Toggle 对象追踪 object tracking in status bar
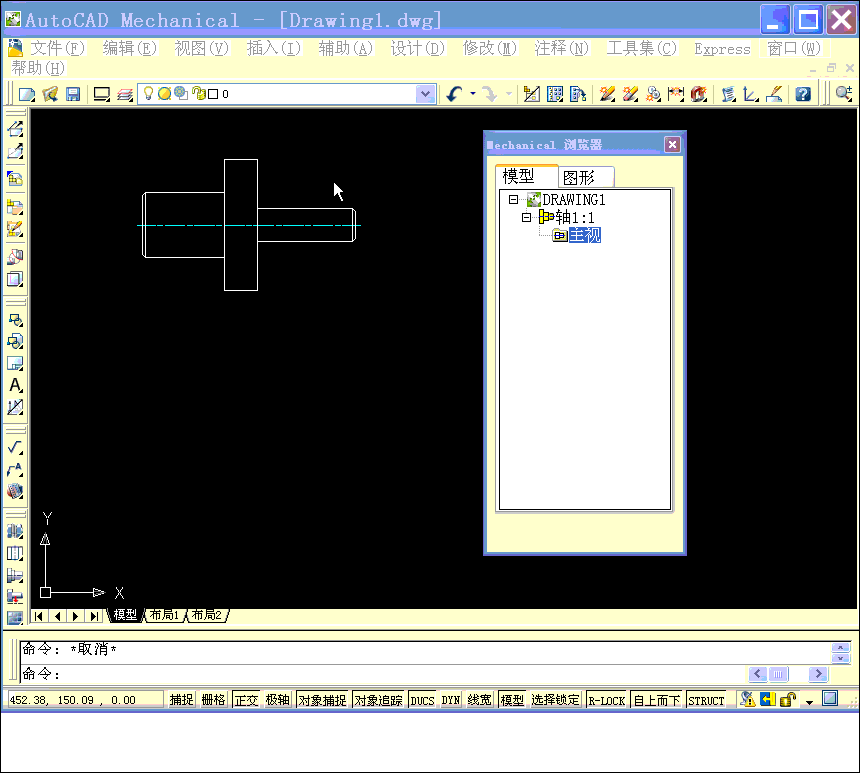 pos(378,700)
